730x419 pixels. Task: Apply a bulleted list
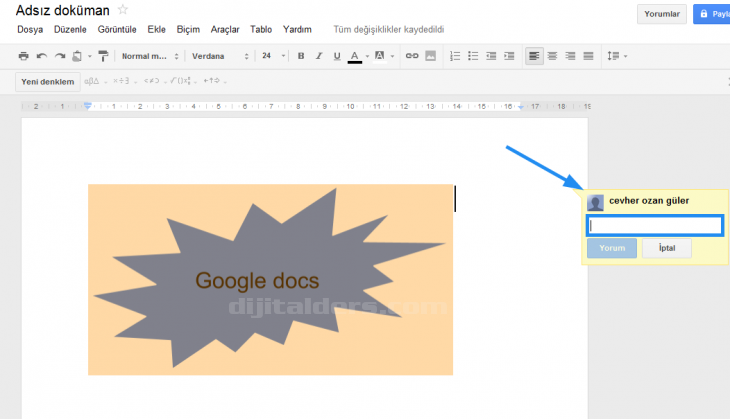click(473, 56)
